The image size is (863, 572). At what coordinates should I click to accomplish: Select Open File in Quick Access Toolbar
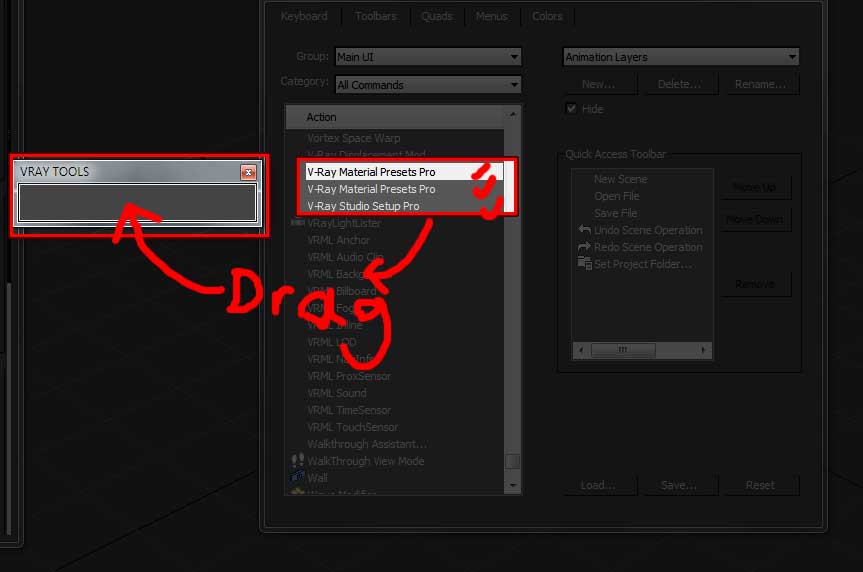click(x=616, y=196)
